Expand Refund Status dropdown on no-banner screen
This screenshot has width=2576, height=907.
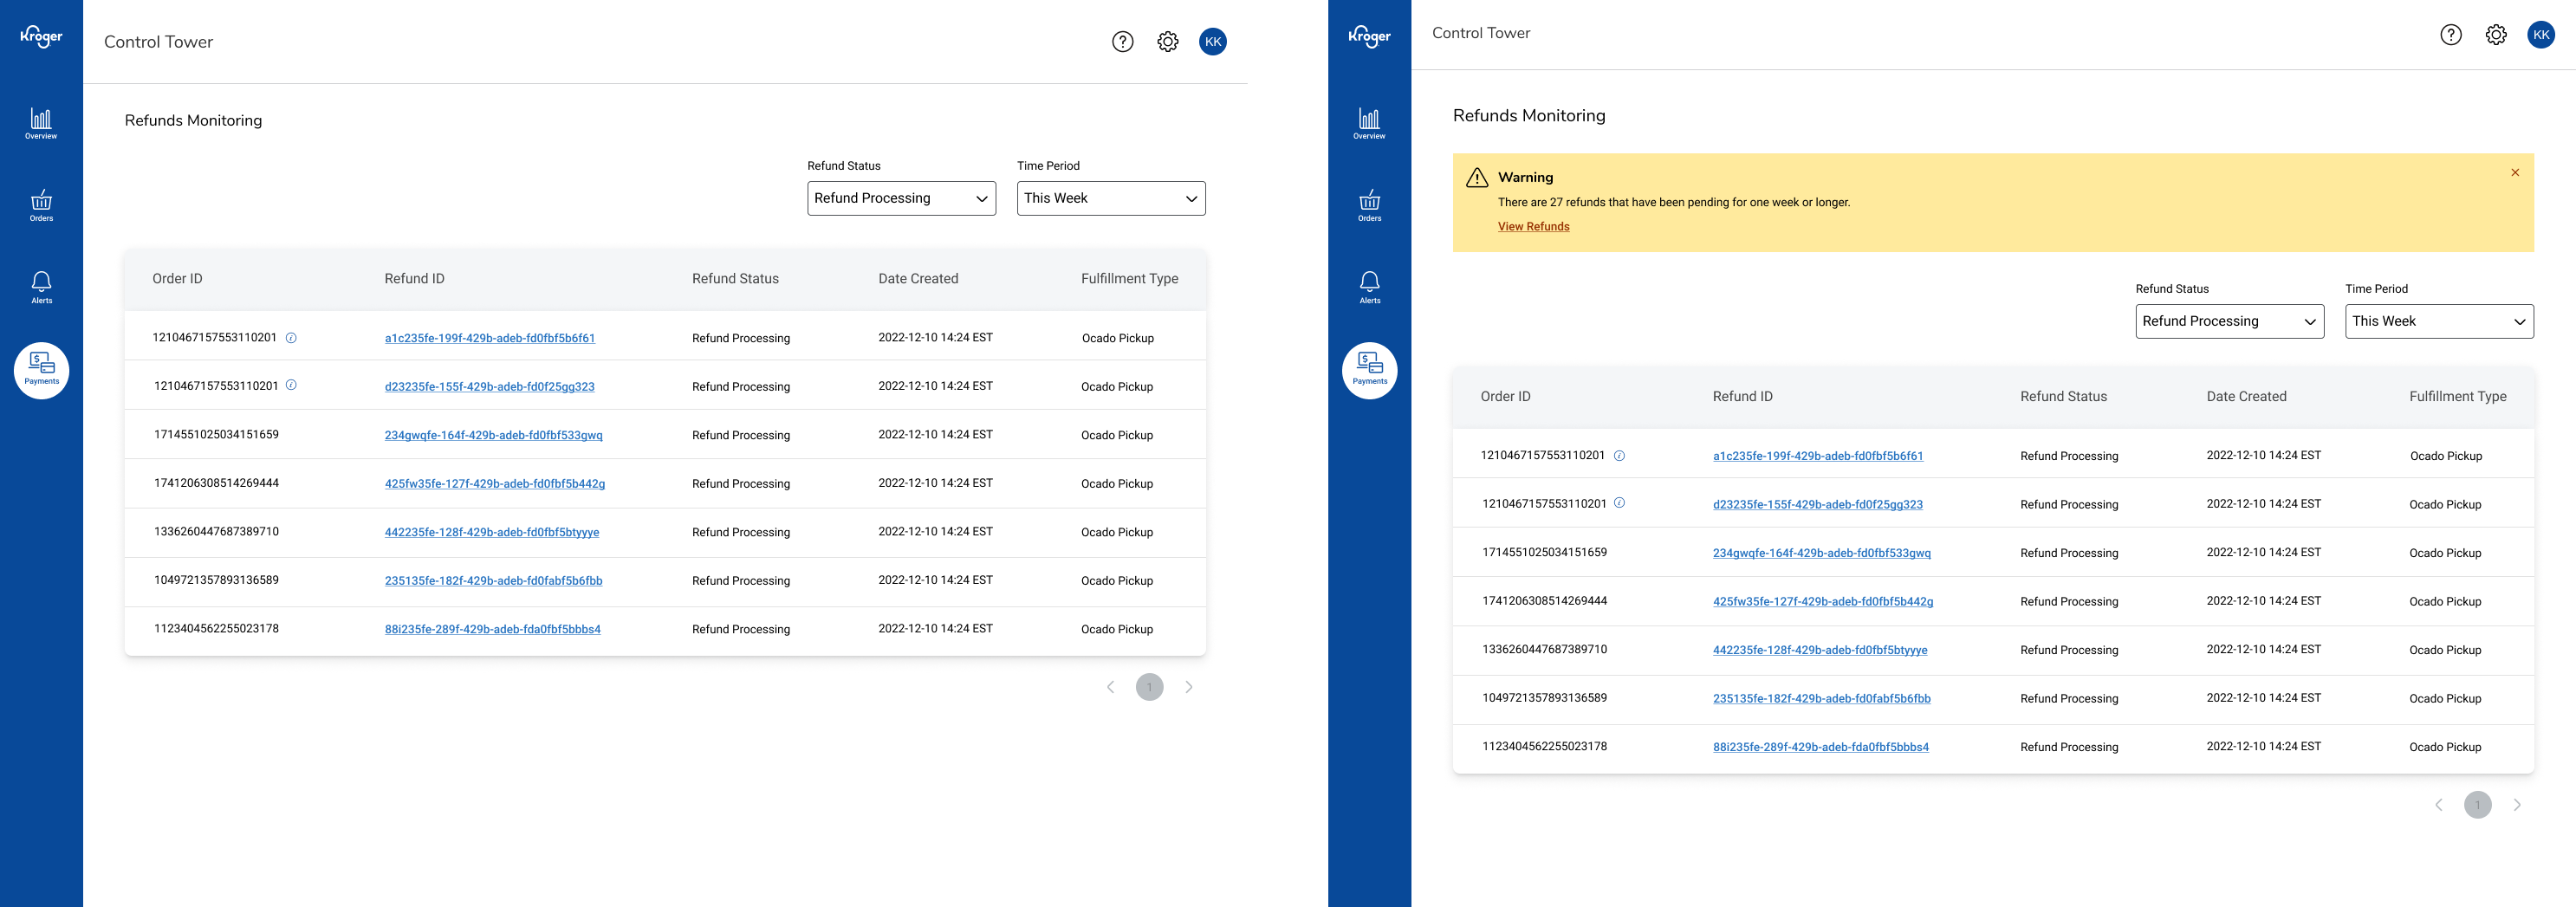901,198
